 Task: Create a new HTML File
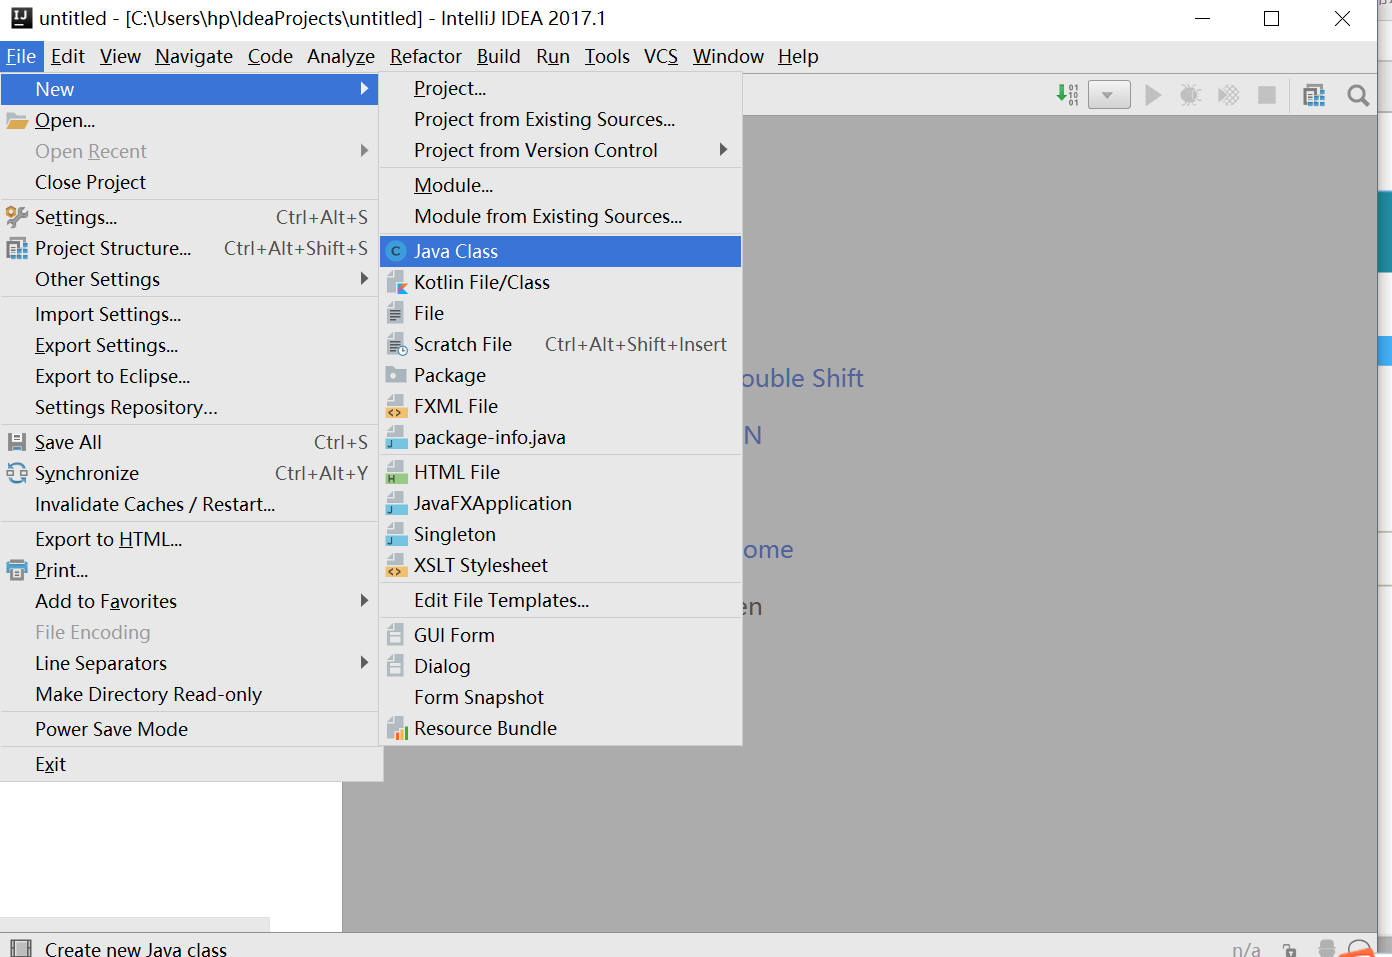click(560, 472)
